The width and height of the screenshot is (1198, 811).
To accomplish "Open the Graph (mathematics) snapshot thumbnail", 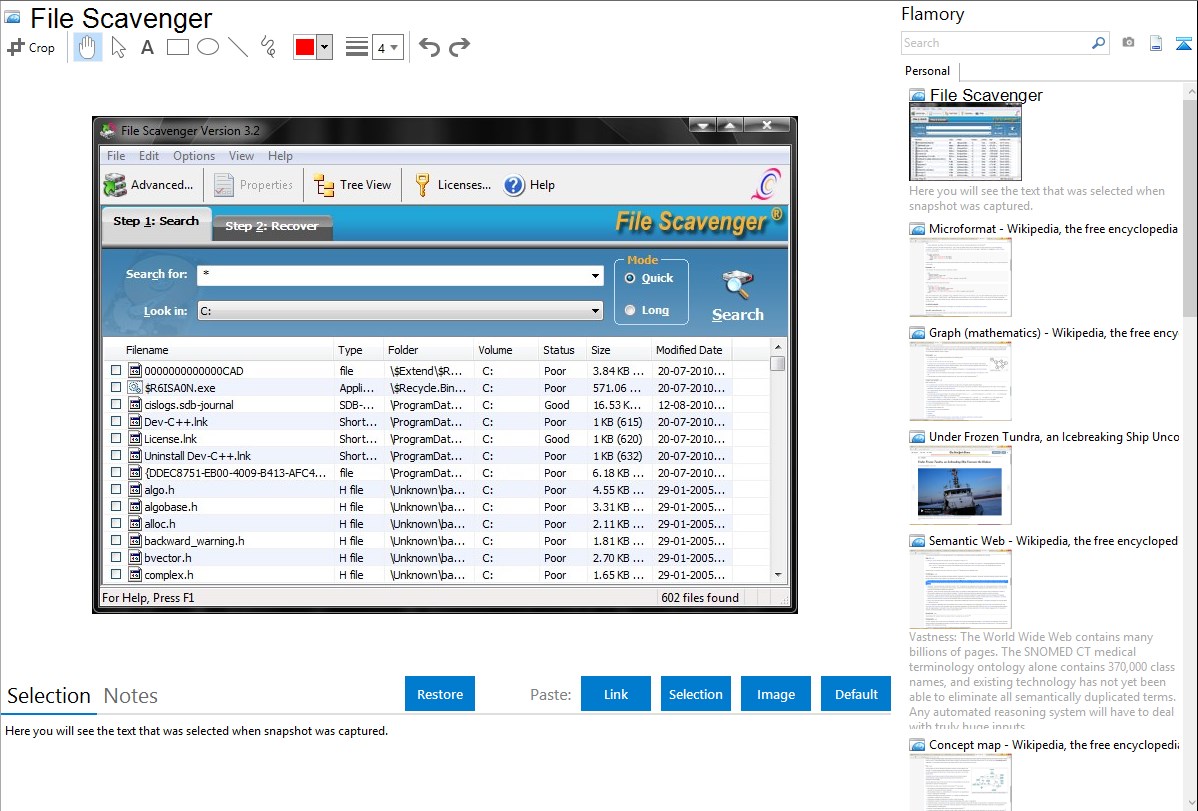I will pyautogui.click(x=960, y=381).
